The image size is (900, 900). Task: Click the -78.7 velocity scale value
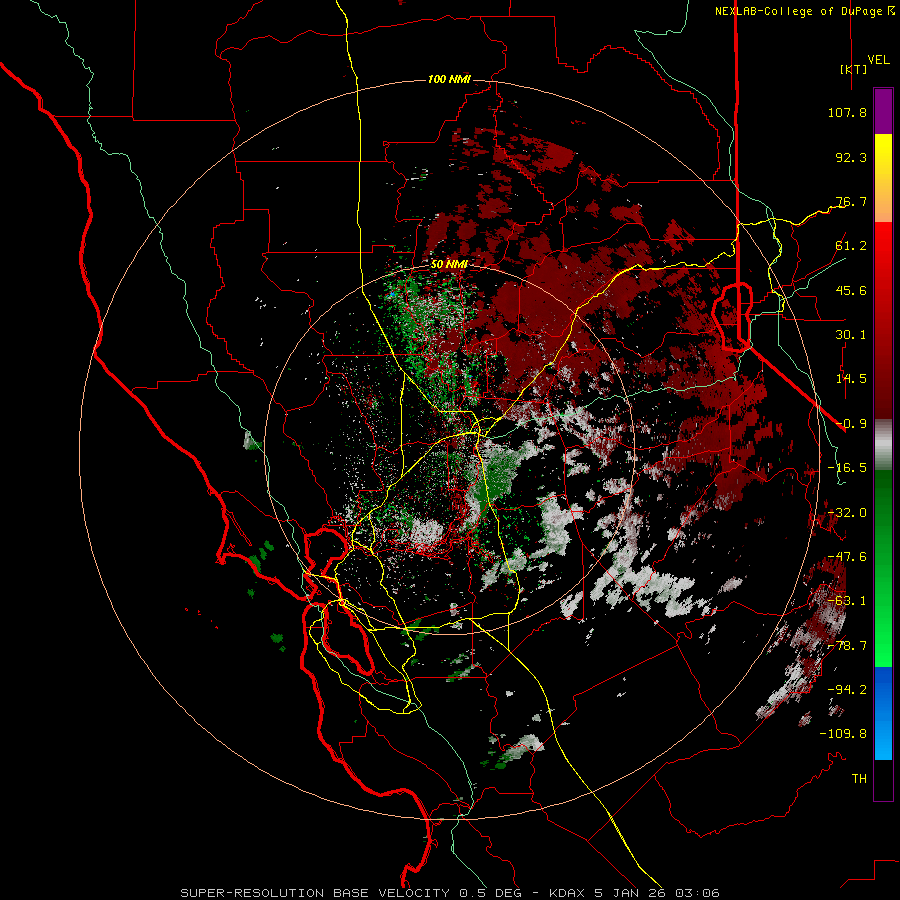coord(847,646)
